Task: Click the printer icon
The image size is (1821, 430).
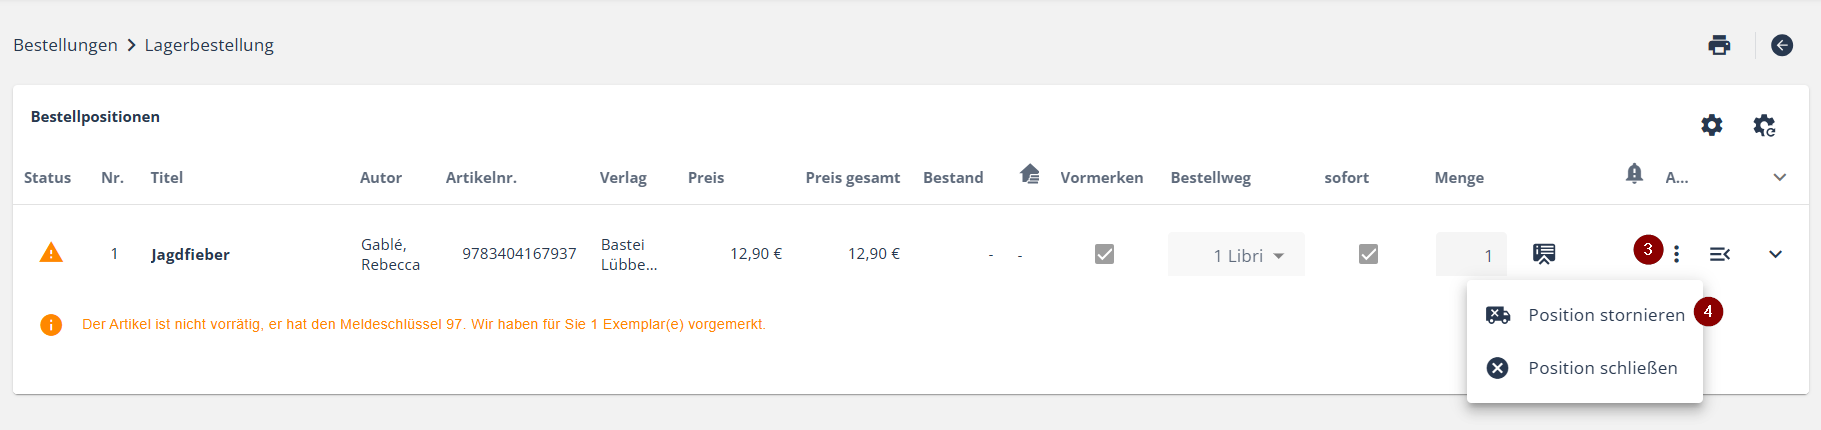Action: (x=1719, y=45)
